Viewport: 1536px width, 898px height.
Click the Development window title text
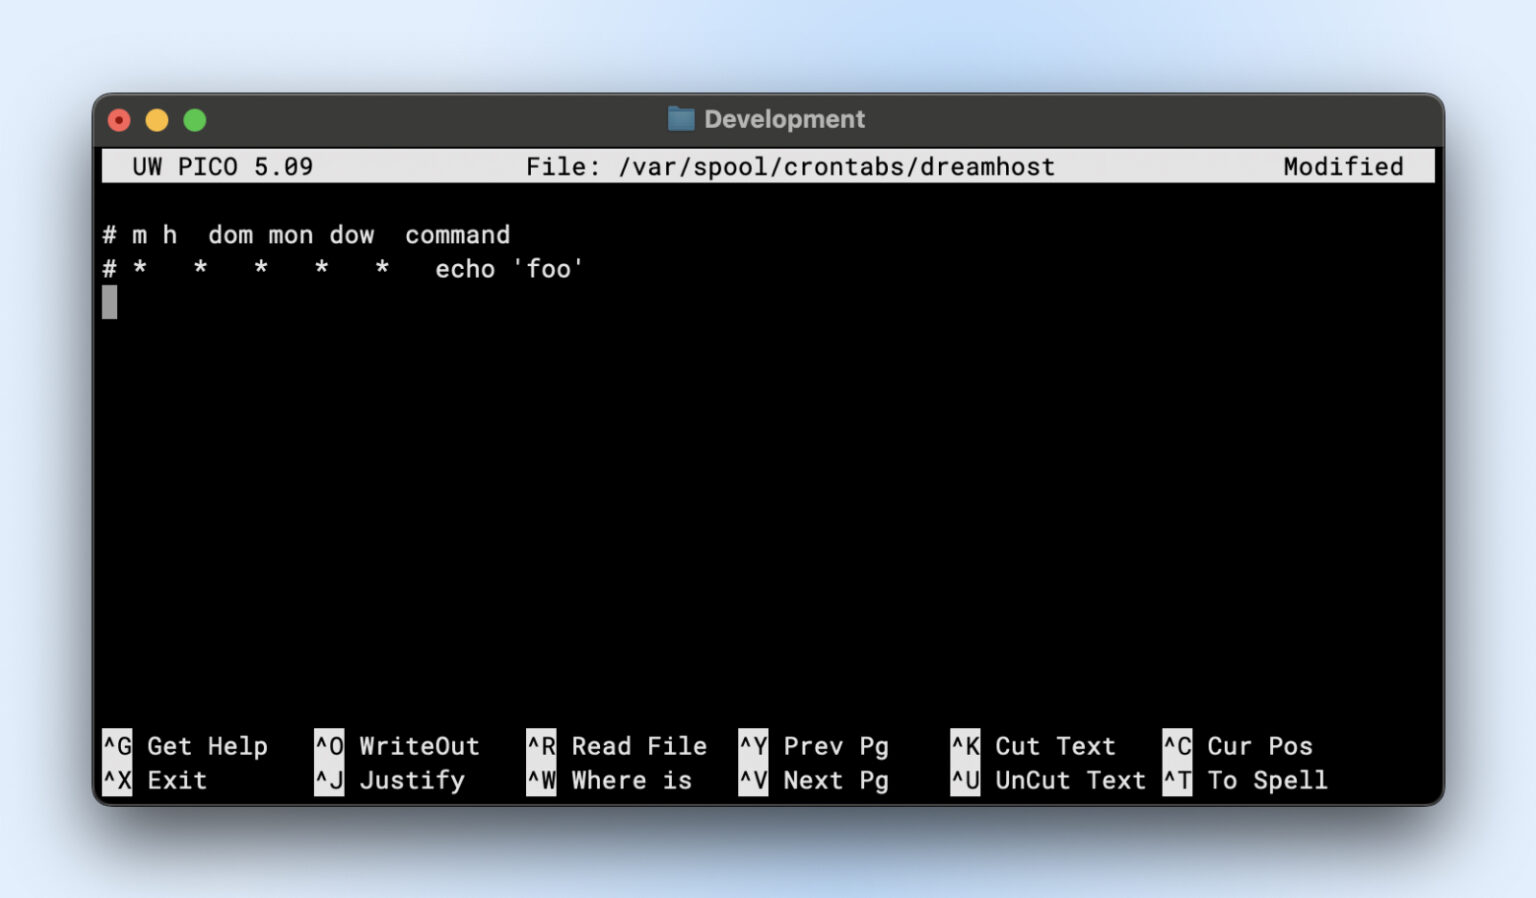(x=784, y=119)
